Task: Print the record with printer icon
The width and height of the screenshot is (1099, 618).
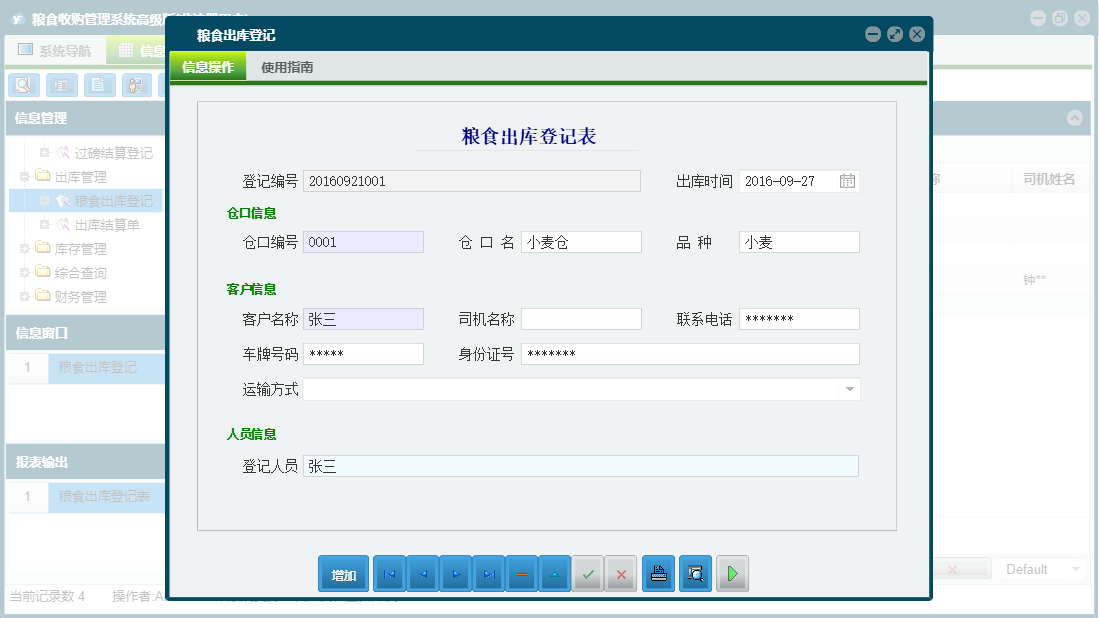Action: (x=658, y=574)
